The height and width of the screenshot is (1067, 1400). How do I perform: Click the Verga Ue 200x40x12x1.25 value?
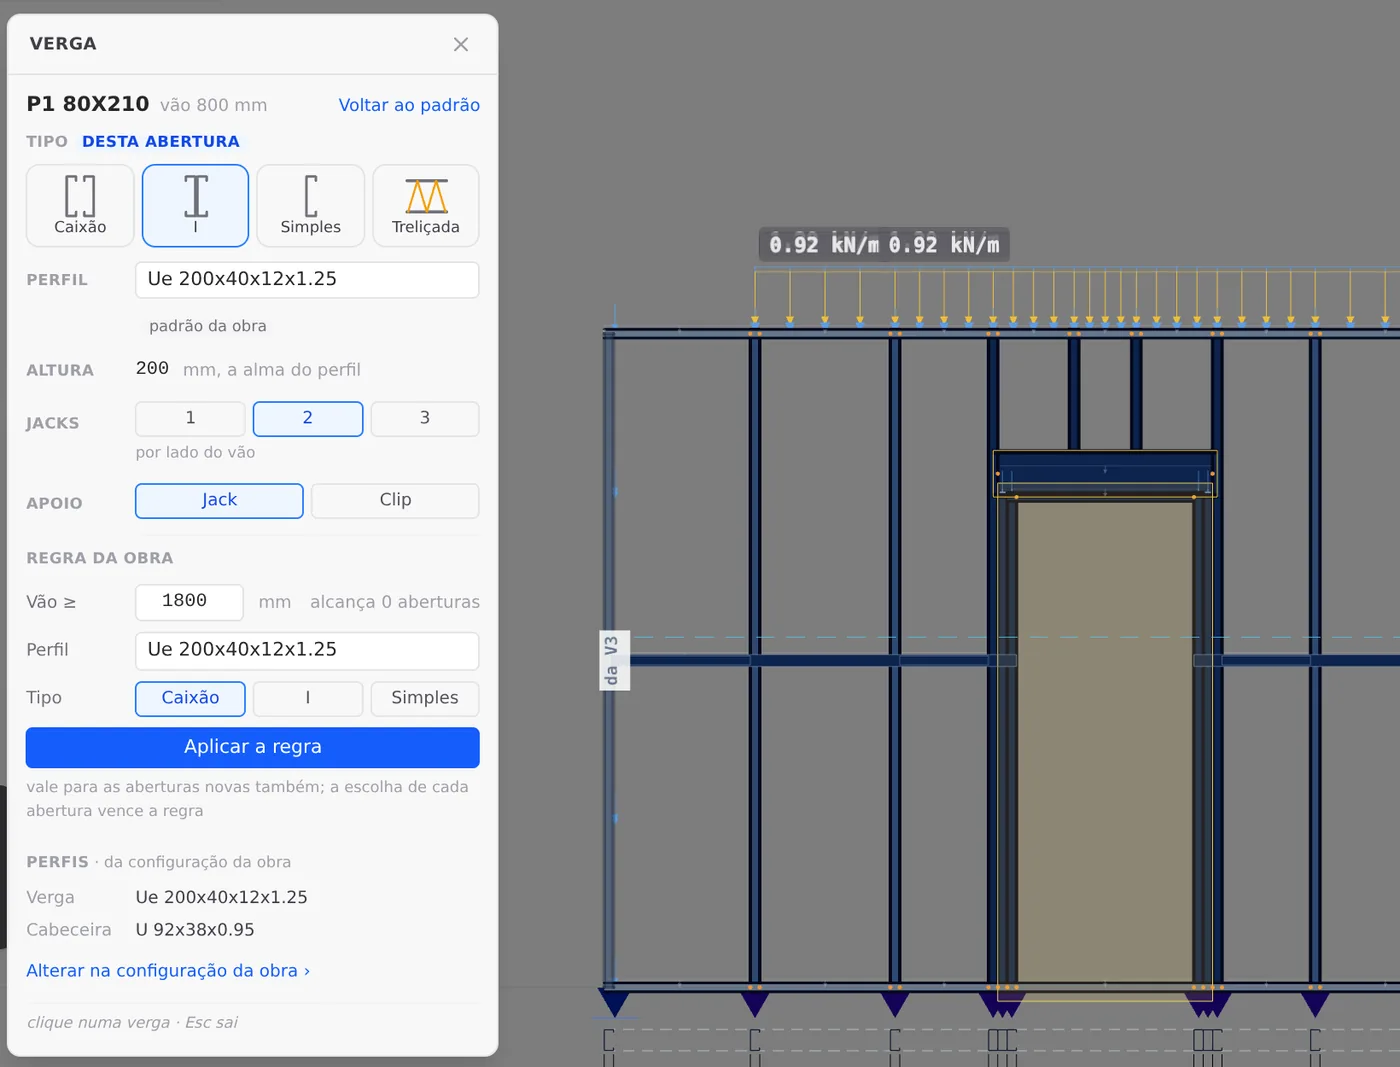tap(222, 898)
